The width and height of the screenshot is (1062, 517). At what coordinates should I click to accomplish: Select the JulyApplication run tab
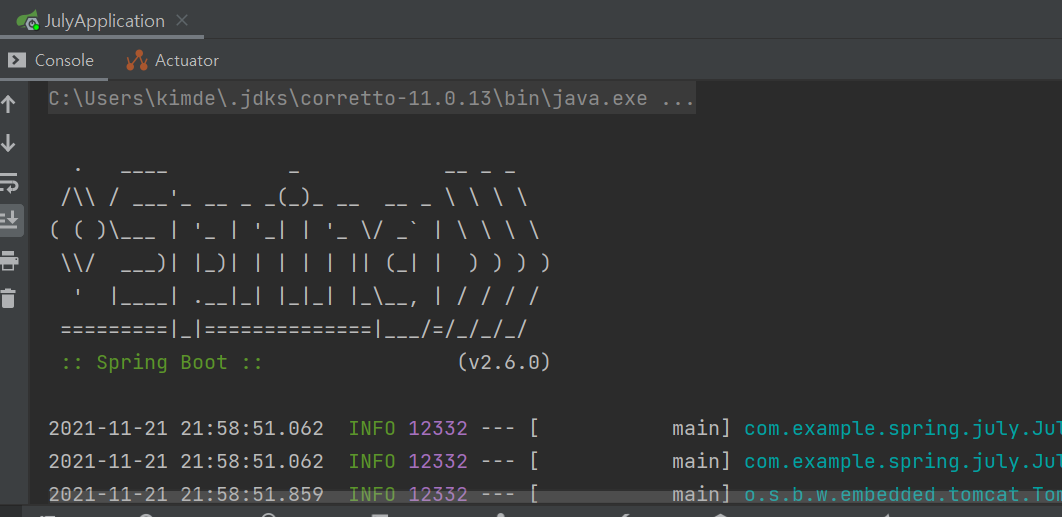click(102, 20)
